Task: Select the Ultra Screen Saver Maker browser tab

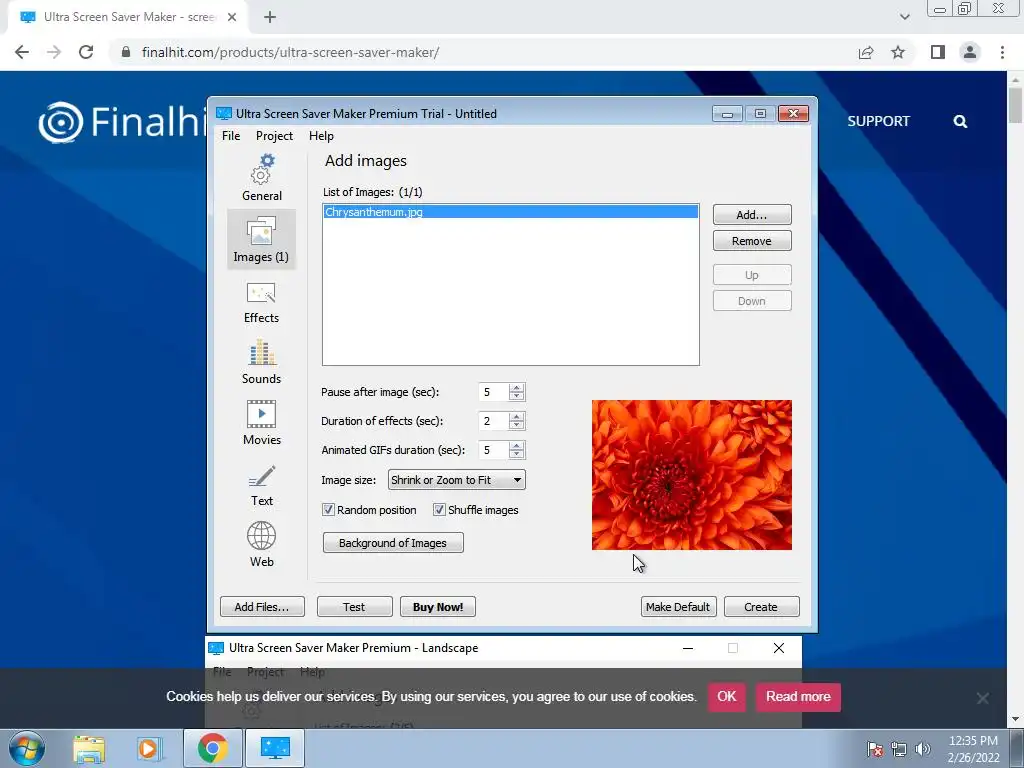Action: click(x=127, y=18)
